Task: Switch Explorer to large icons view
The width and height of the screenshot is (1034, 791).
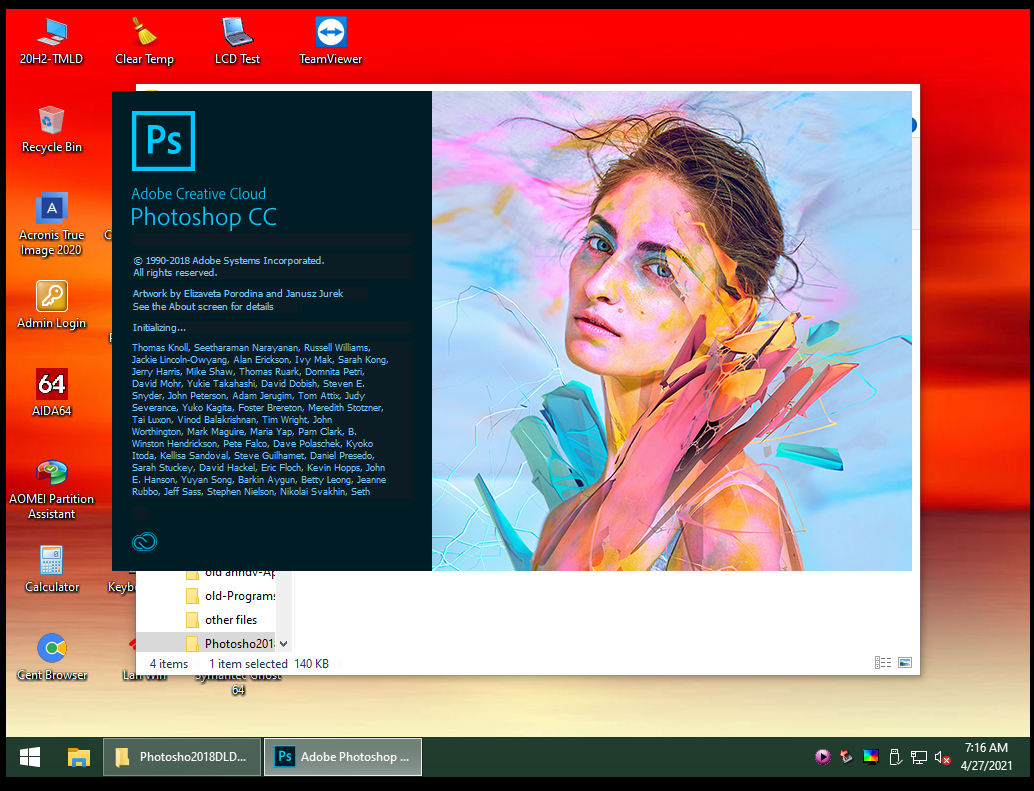Action: tap(905, 662)
